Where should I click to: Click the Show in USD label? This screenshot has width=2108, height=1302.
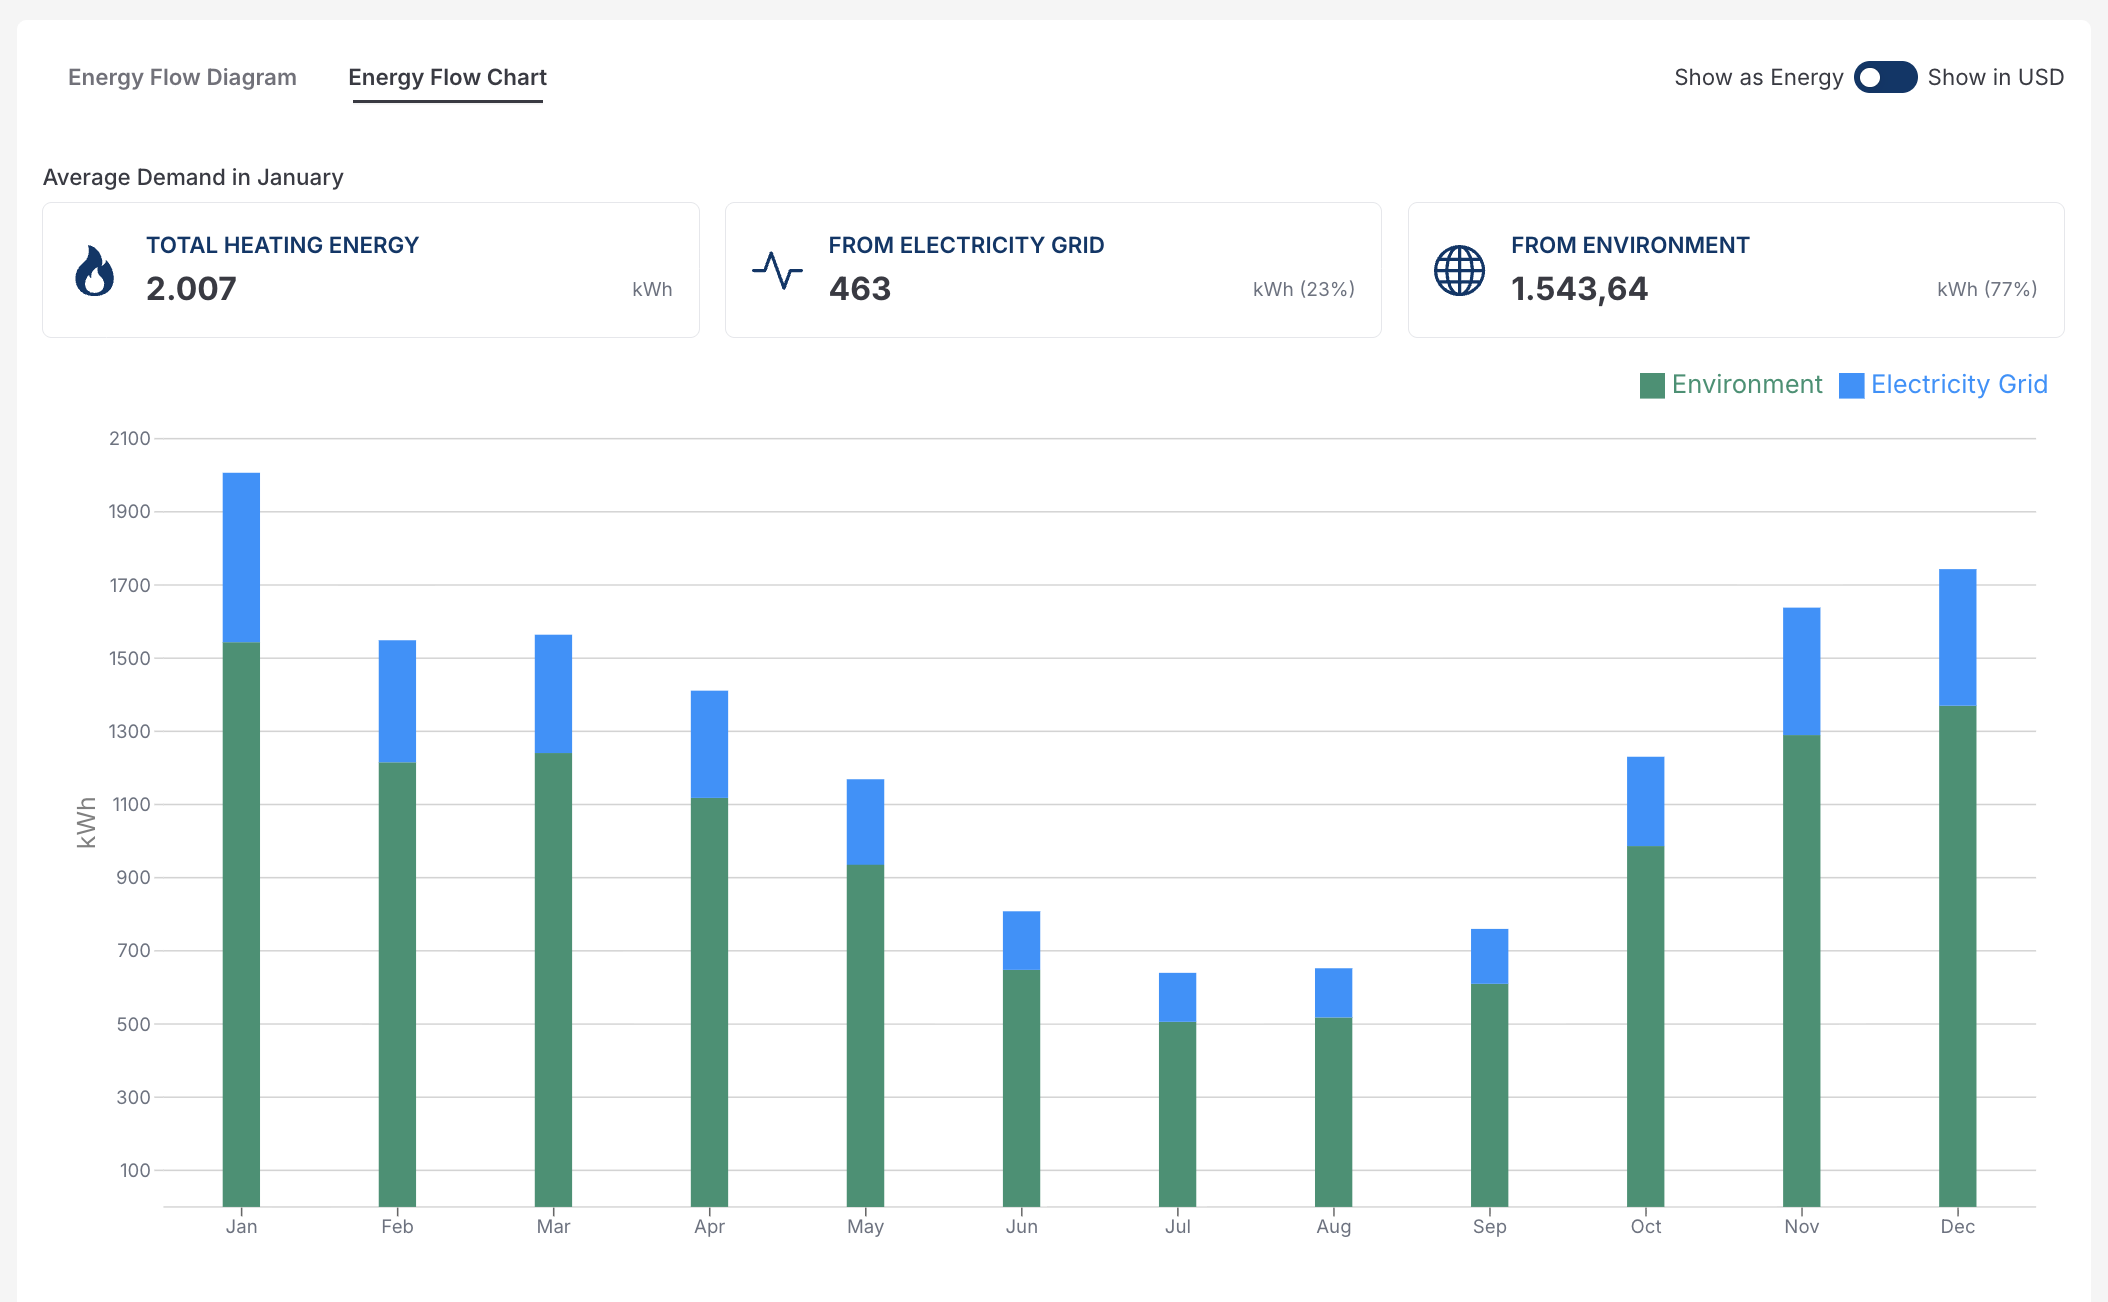point(1995,77)
